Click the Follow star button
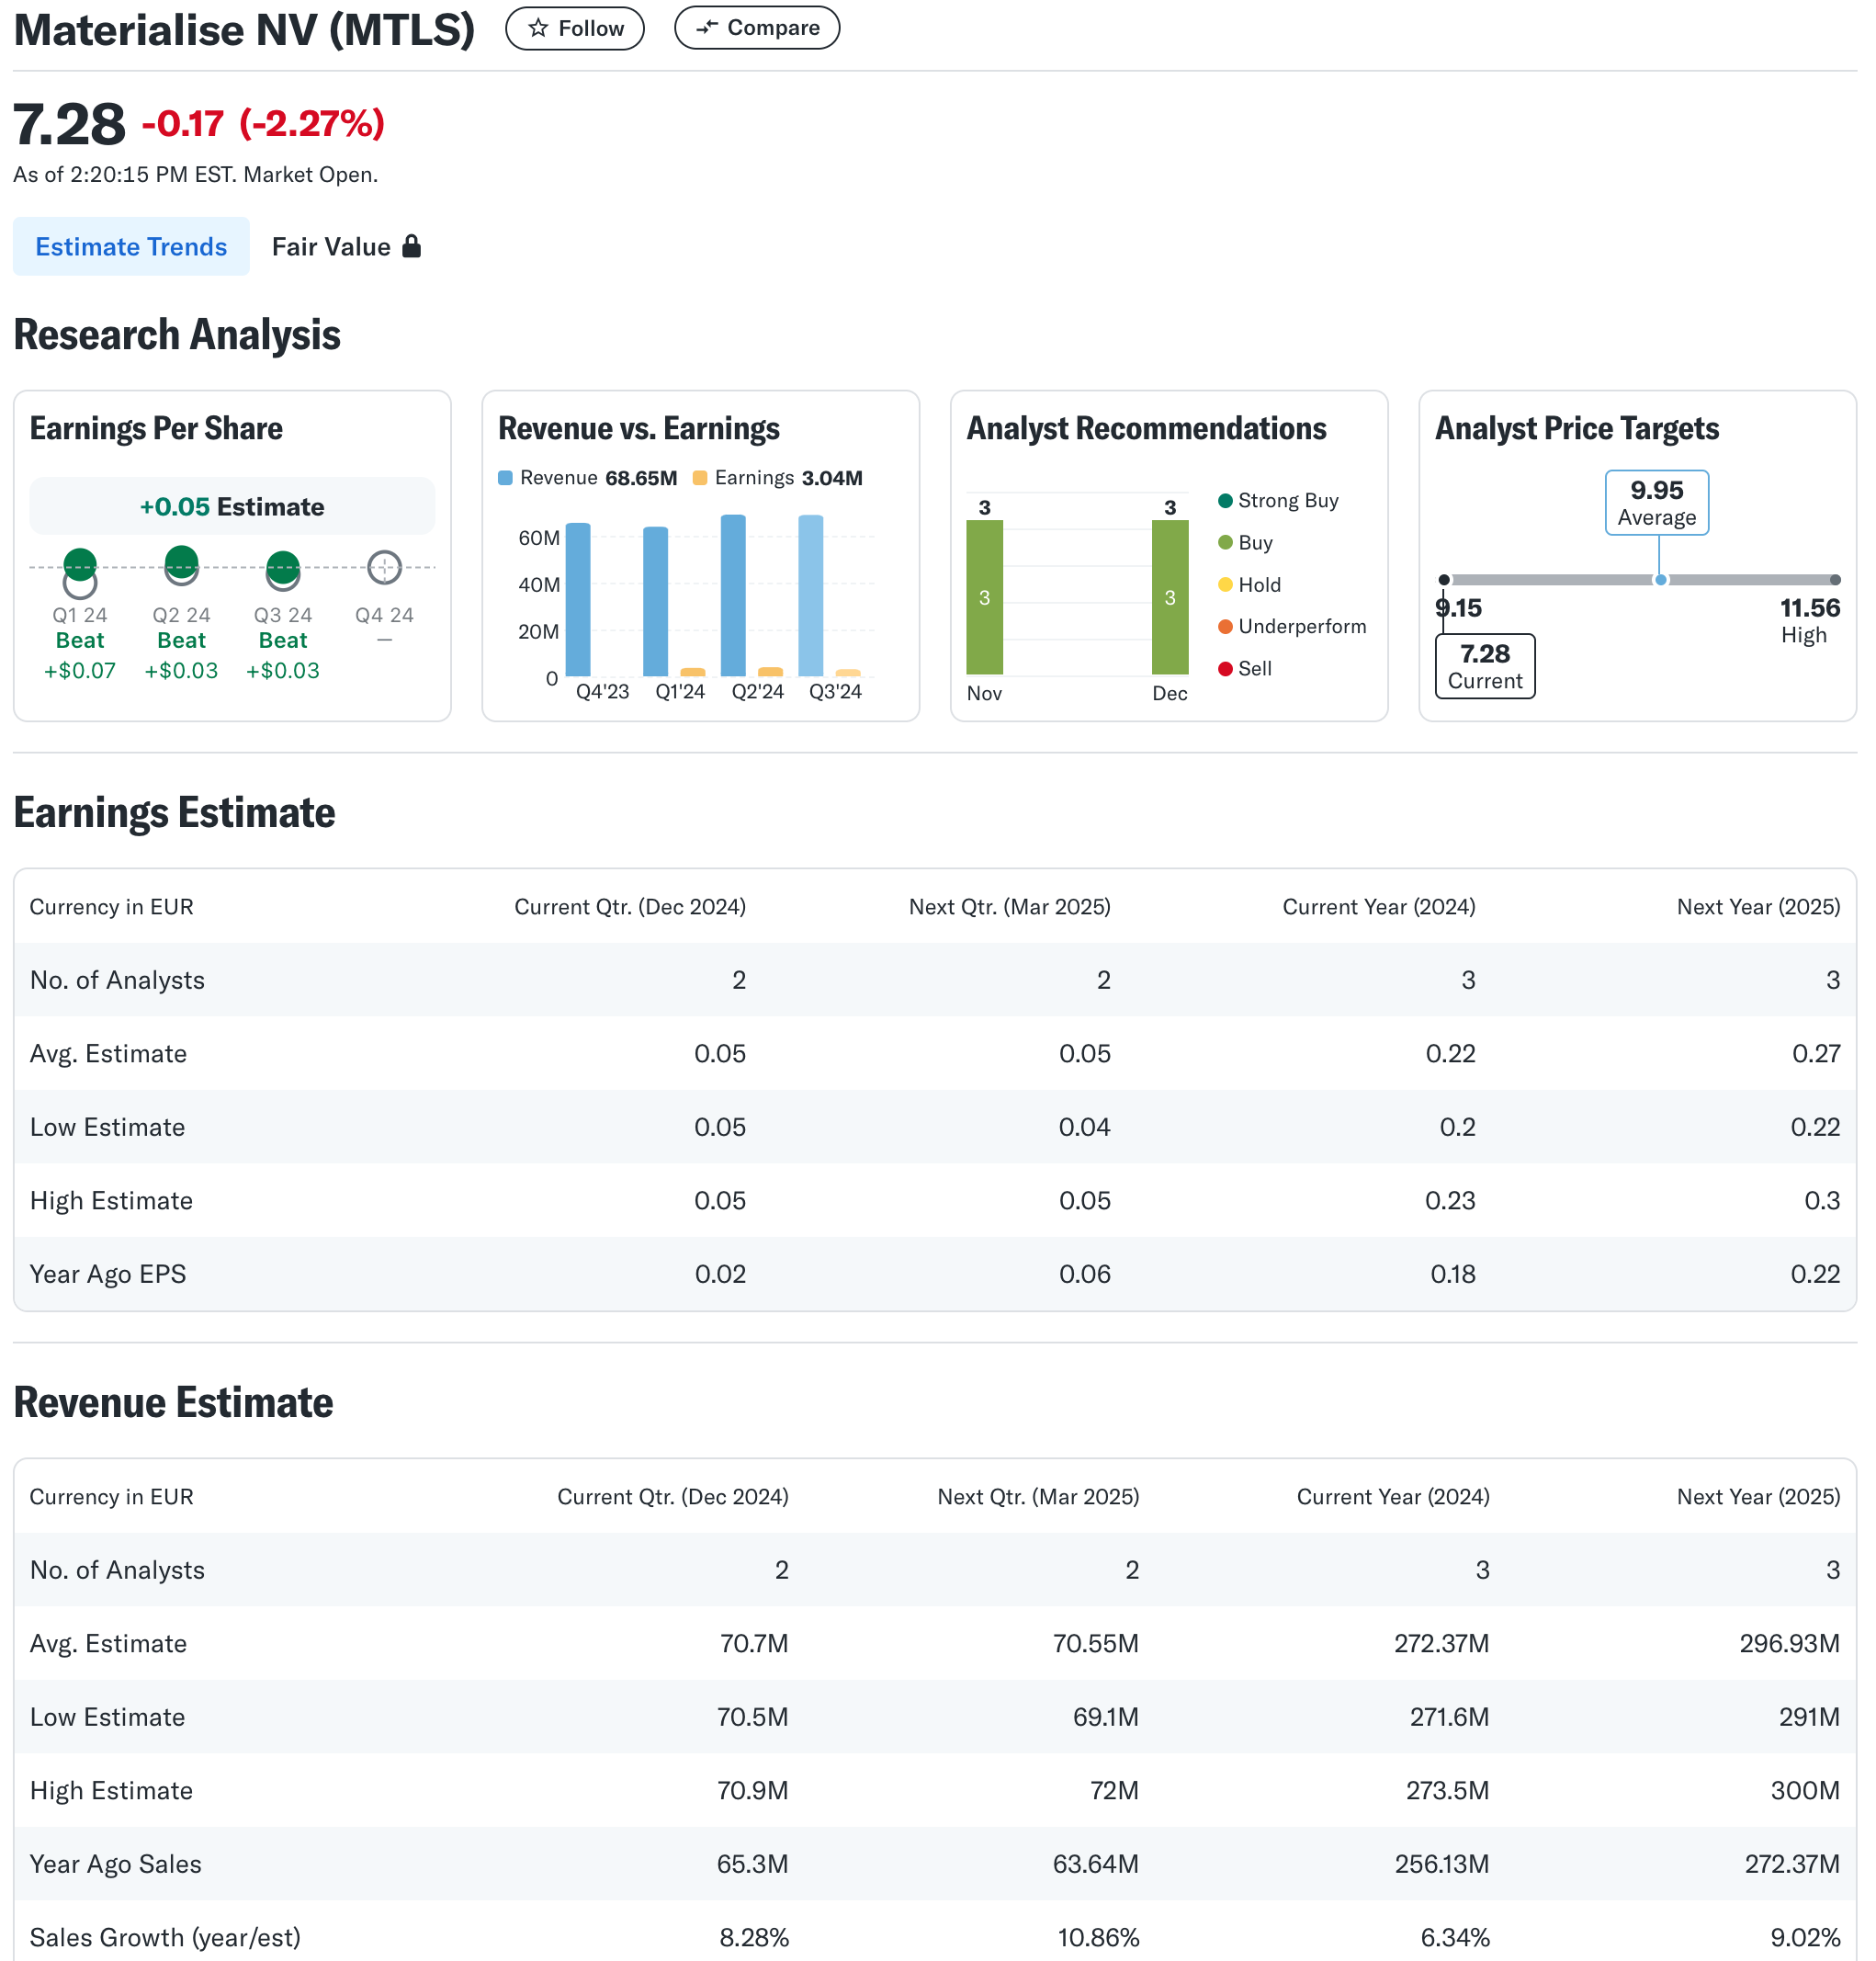 [574, 28]
